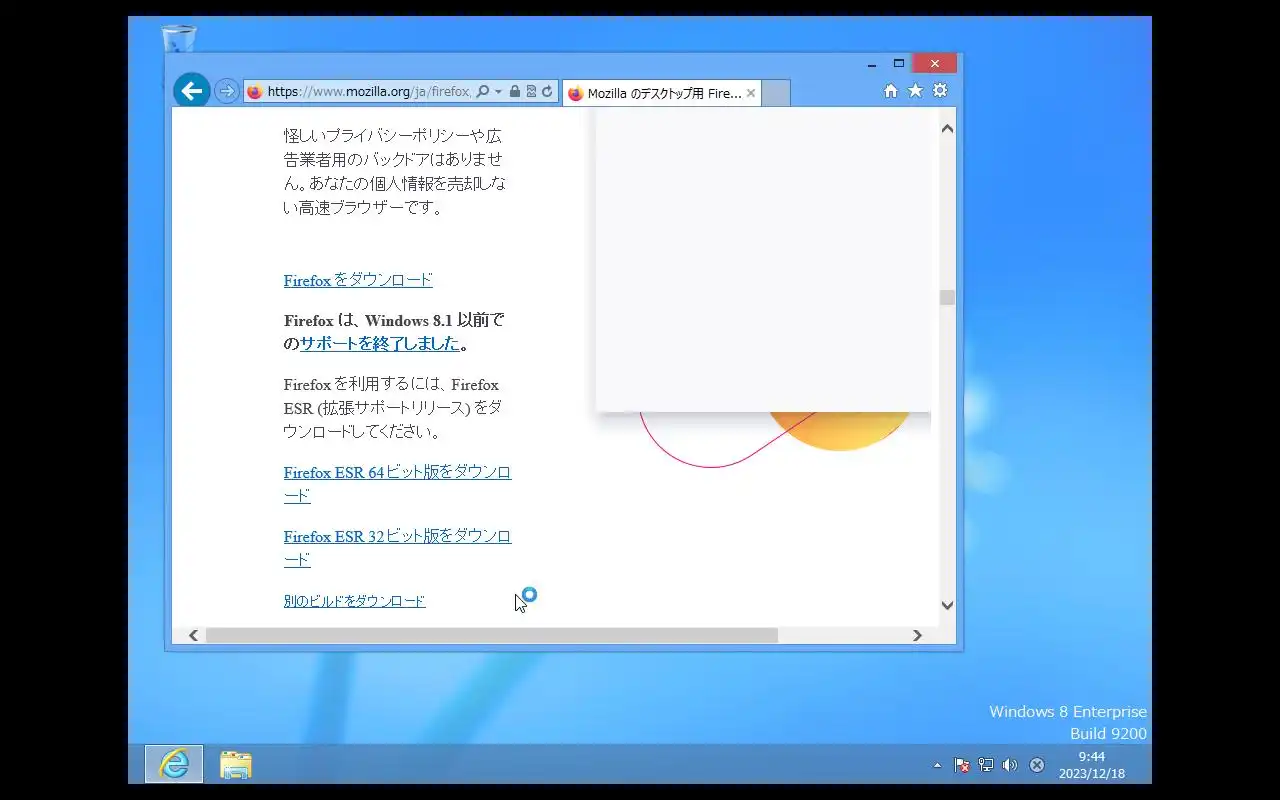The width and height of the screenshot is (1280, 800).
Task: Open the tools gear menu
Action: click(x=940, y=91)
